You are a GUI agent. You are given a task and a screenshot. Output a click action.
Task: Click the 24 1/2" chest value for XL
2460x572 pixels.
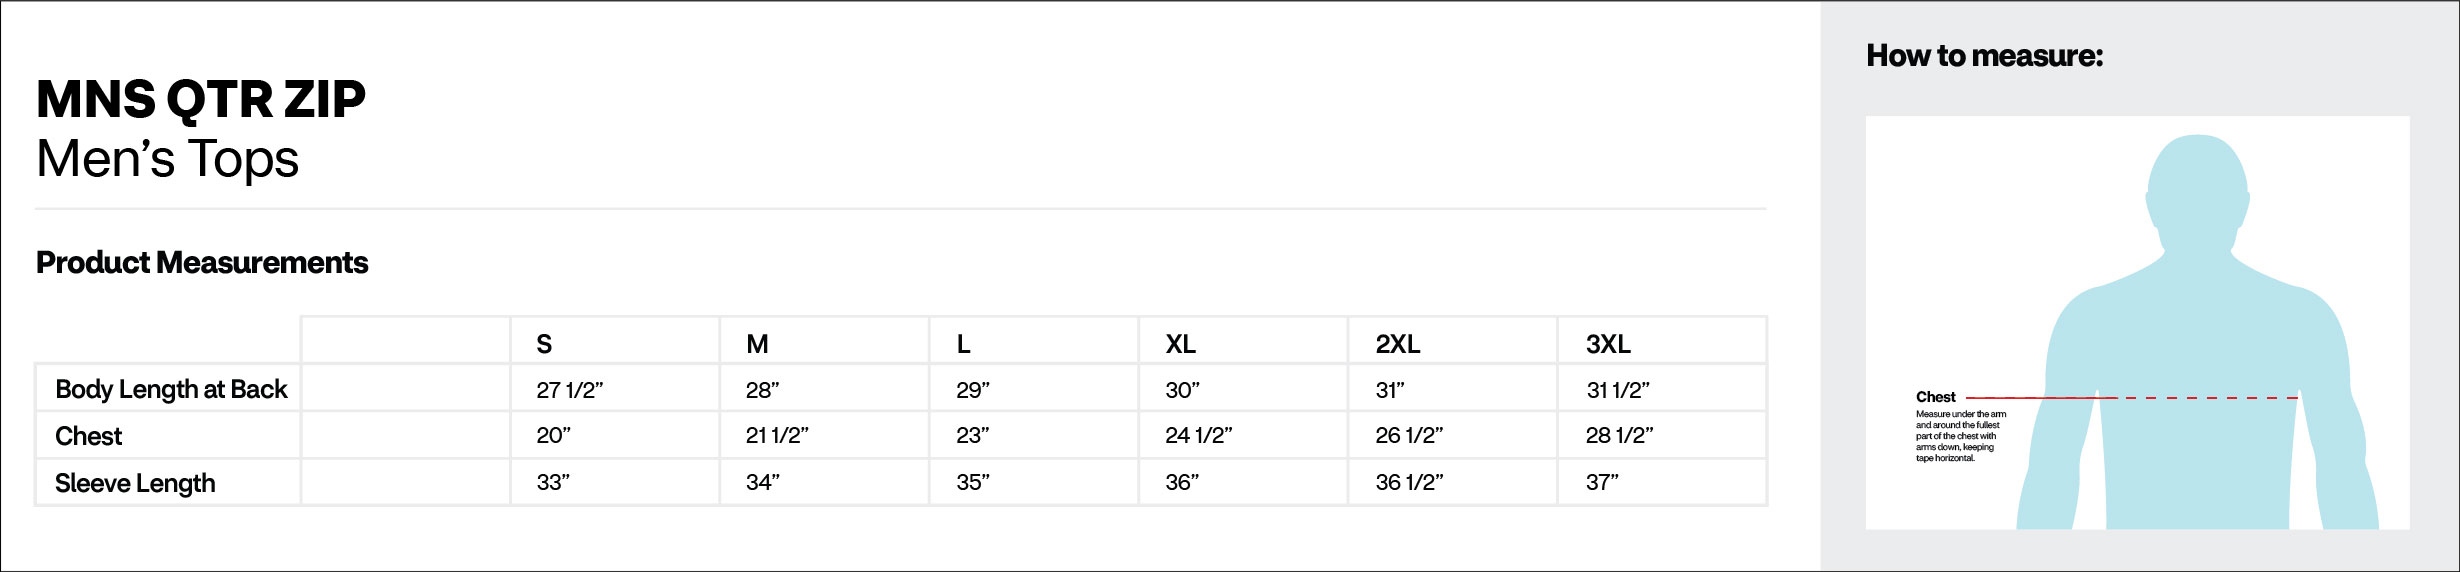pyautogui.click(x=1198, y=435)
